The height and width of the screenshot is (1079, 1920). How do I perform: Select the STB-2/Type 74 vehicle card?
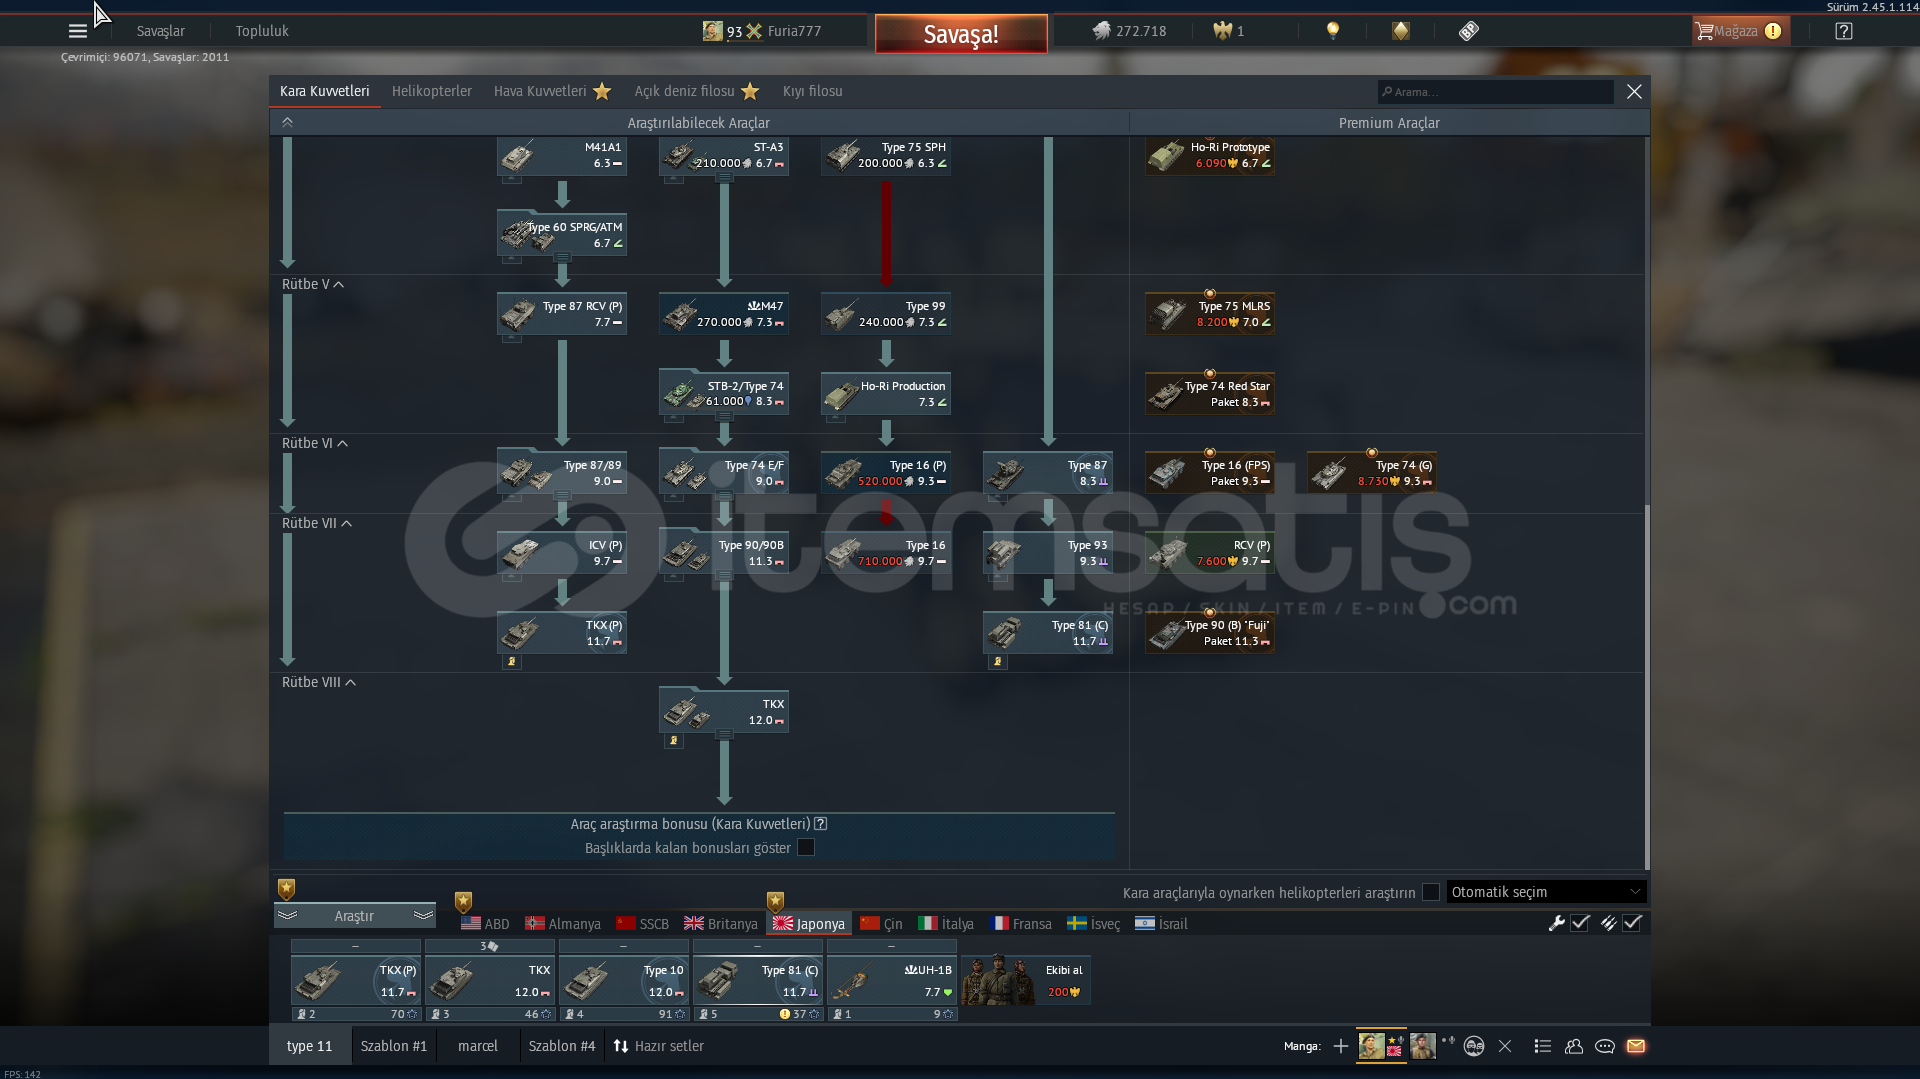724,394
